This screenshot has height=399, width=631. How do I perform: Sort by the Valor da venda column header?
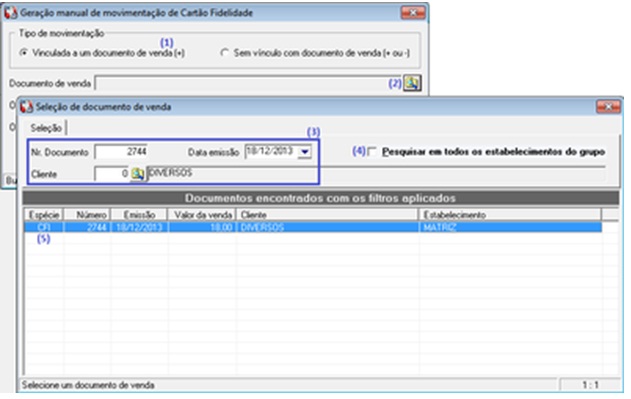pos(202,215)
